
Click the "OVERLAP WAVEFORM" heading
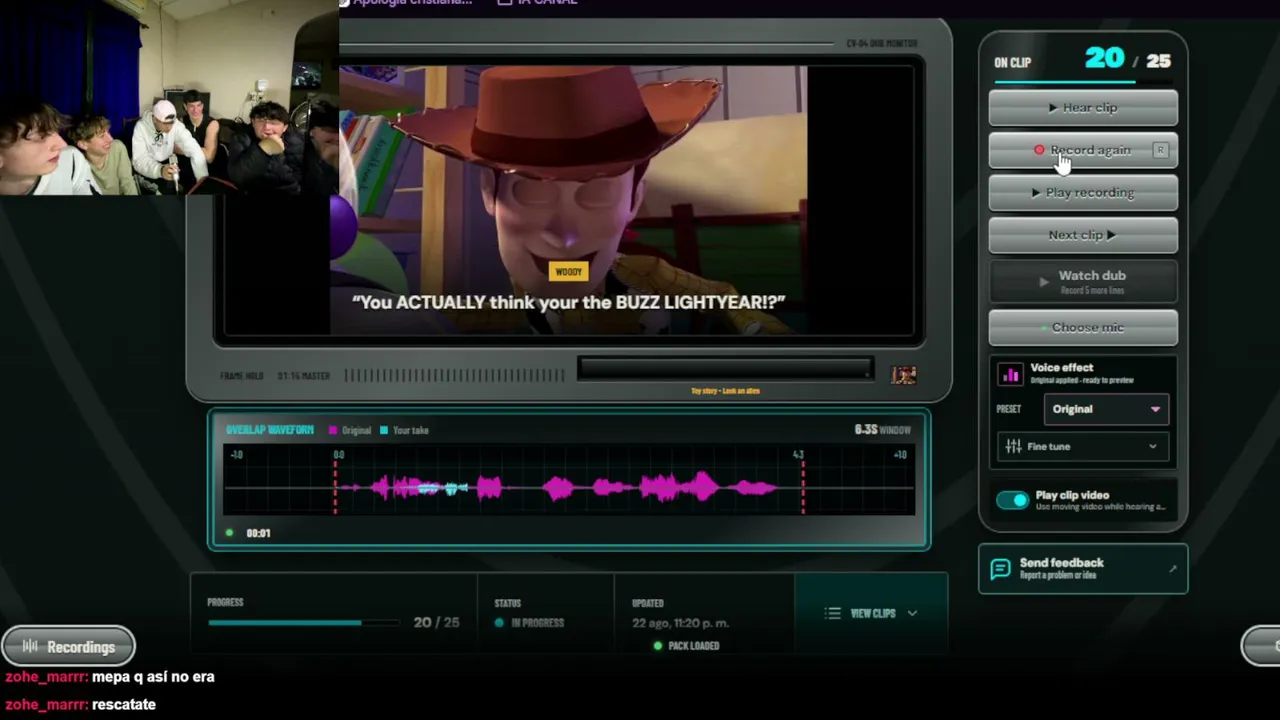point(270,430)
